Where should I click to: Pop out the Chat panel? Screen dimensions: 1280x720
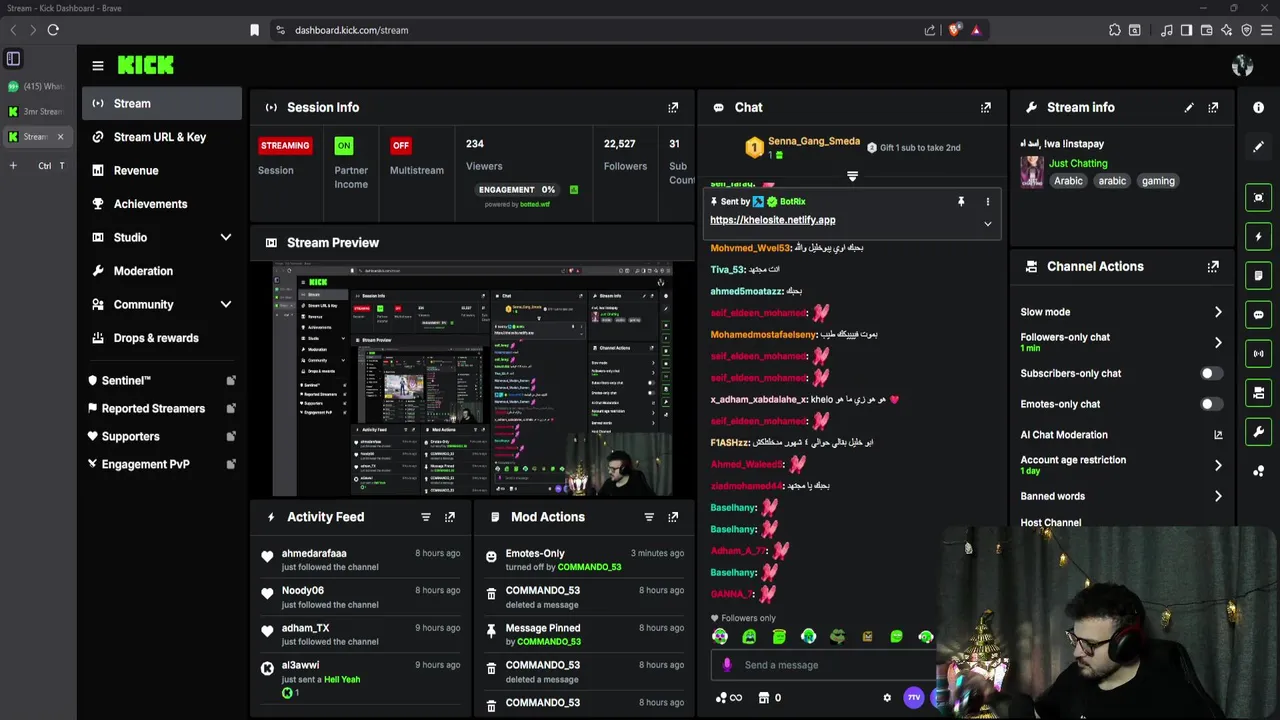986,107
